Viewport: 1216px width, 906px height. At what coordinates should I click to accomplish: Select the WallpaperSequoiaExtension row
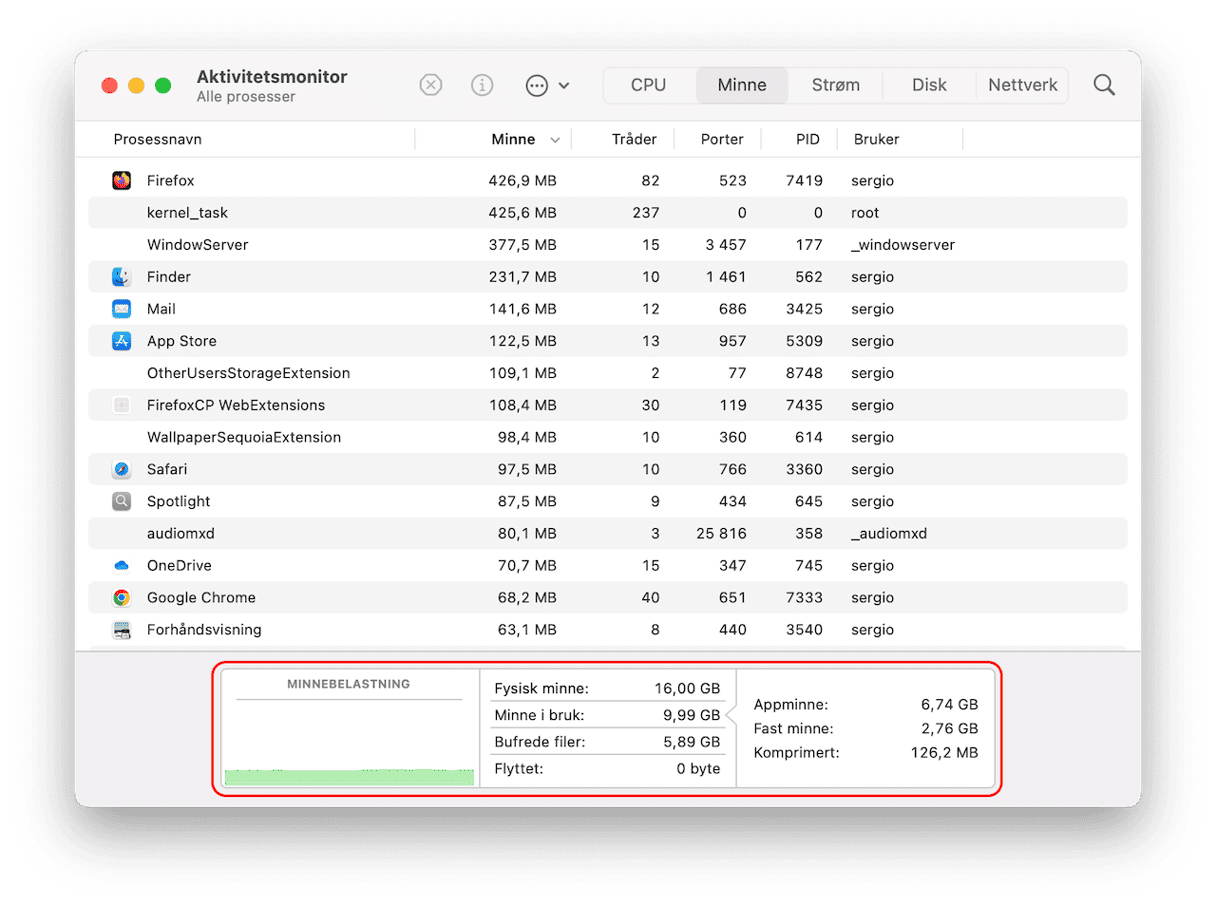point(608,436)
